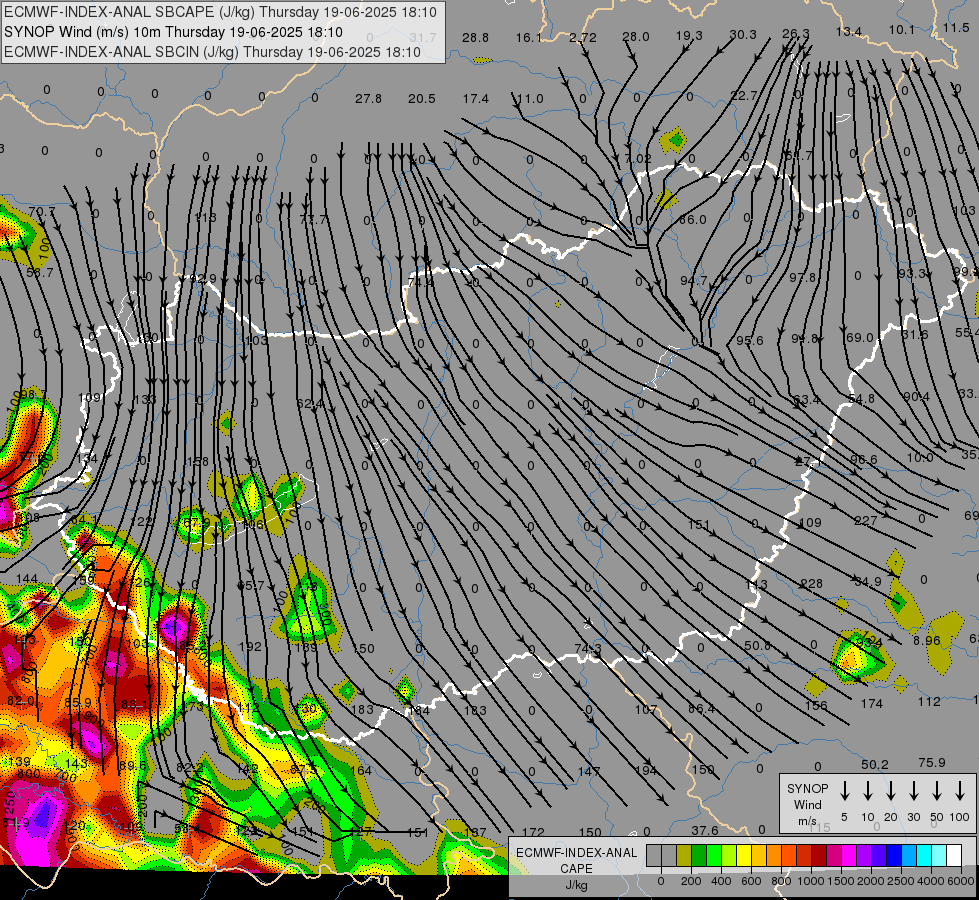Click the '97.8' value on the map

[802, 277]
